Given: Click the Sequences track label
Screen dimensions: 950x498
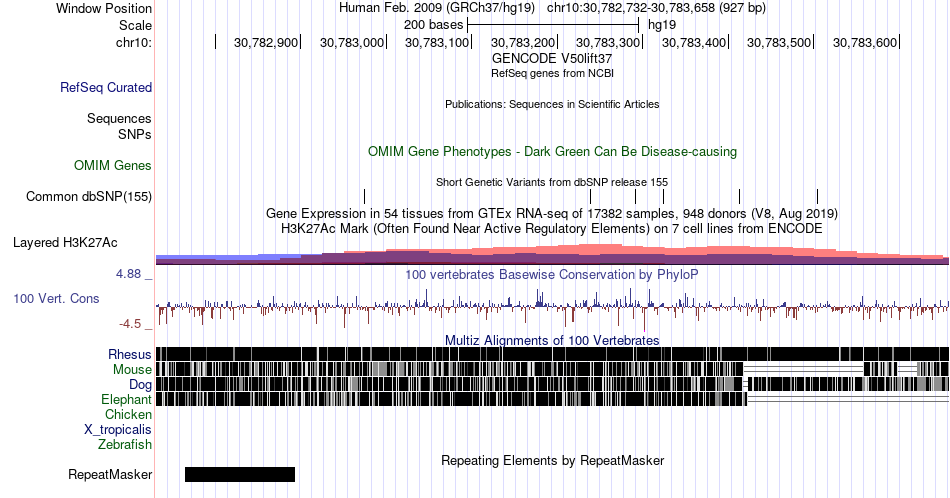Looking at the screenshot, I should click(x=119, y=118).
